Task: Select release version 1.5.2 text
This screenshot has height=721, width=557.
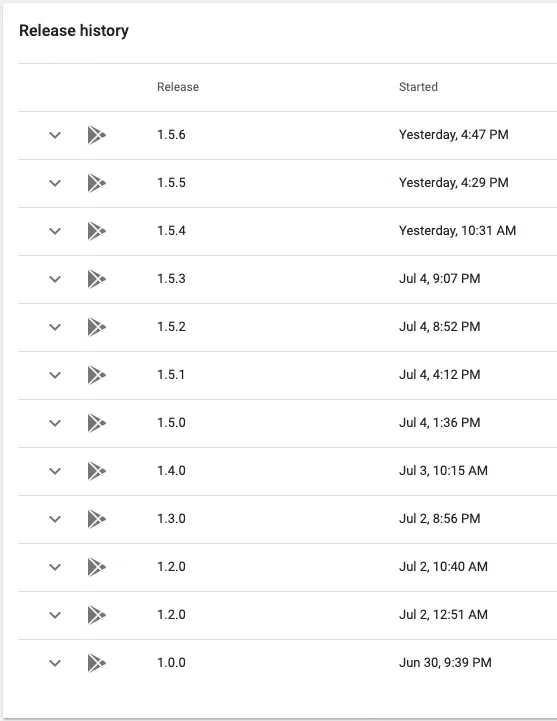Action: click(x=171, y=326)
